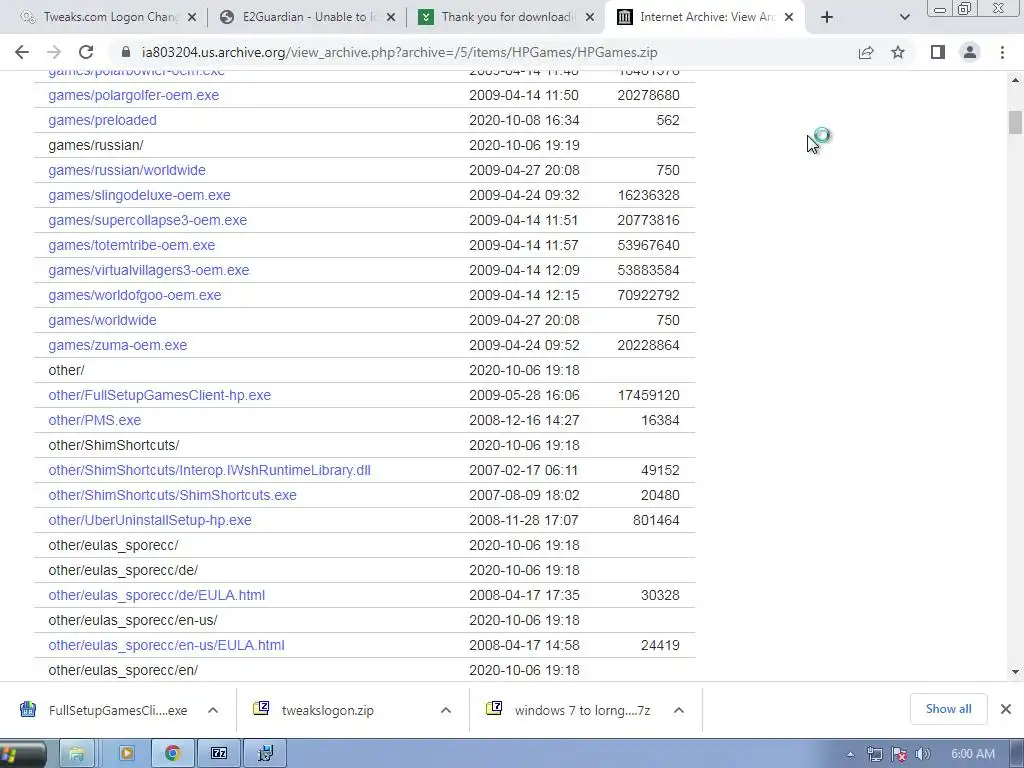Screen dimensions: 1024x768
Task: Open Windows Media Player from taskbar
Action: click(x=126, y=754)
